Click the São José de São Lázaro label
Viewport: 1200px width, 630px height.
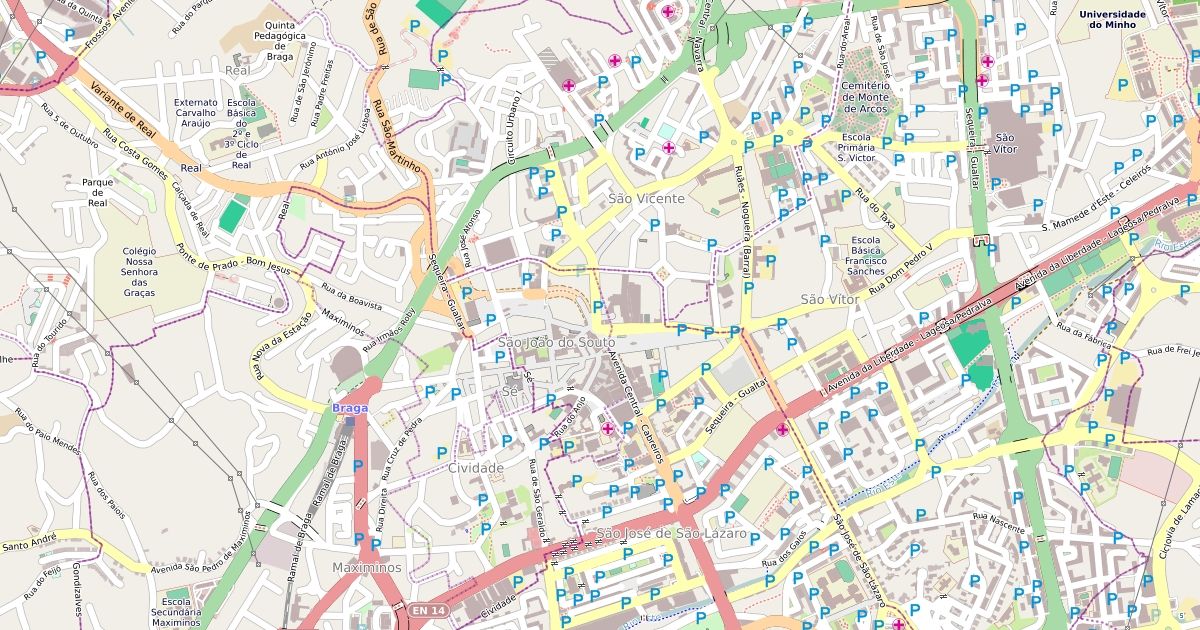tap(671, 534)
